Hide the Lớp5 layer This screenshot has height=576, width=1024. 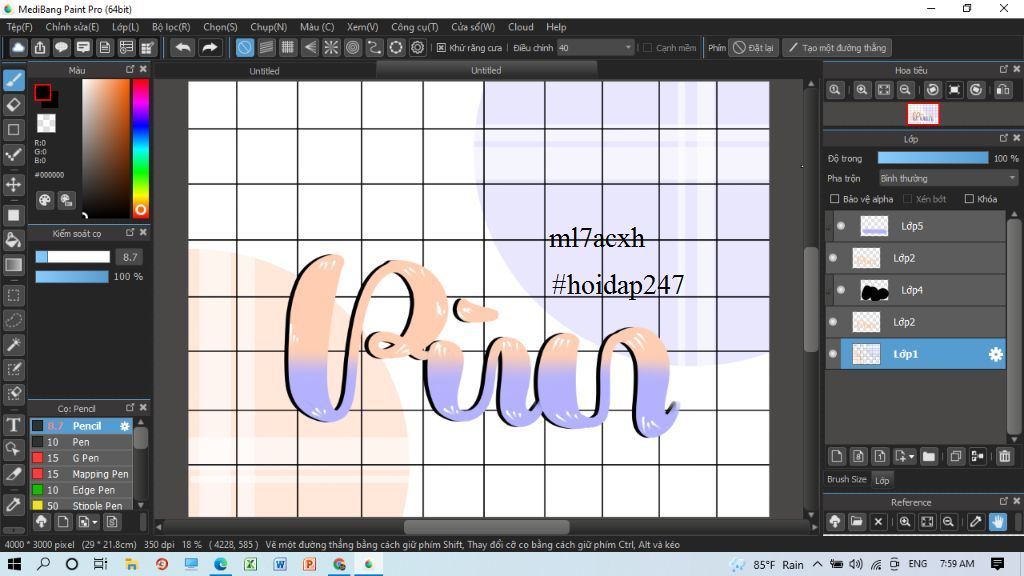841,226
